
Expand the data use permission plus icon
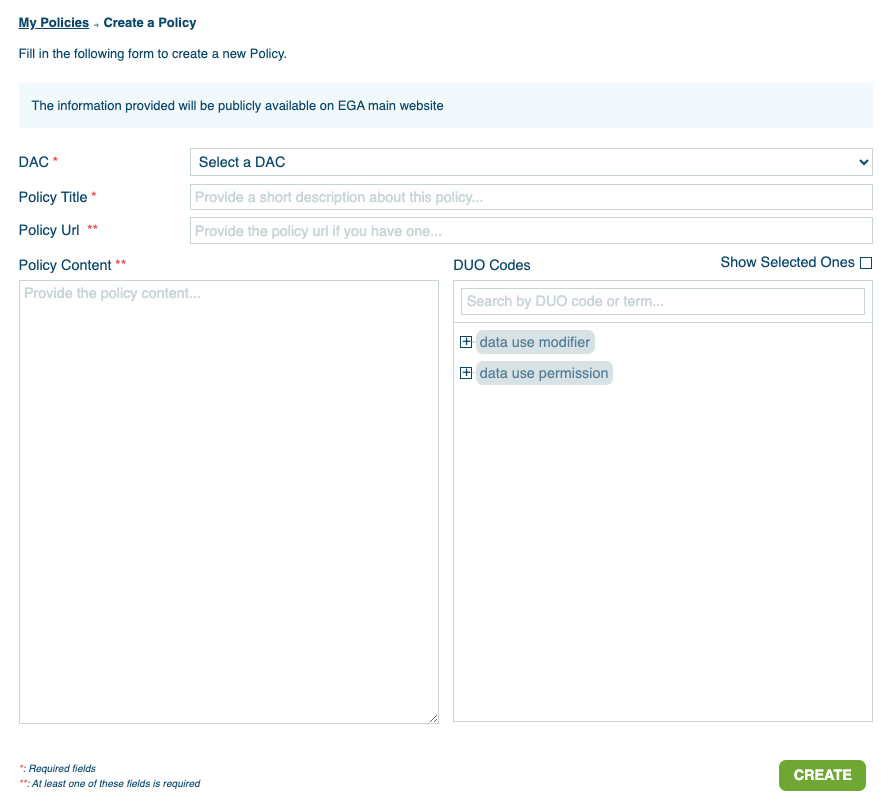pyautogui.click(x=465, y=373)
